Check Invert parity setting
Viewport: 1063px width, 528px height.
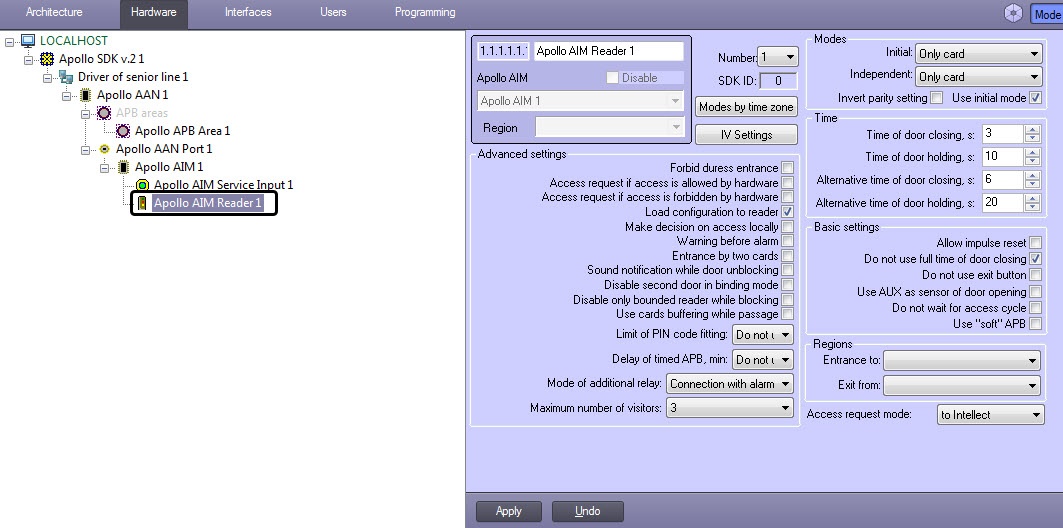pyautogui.click(x=936, y=98)
